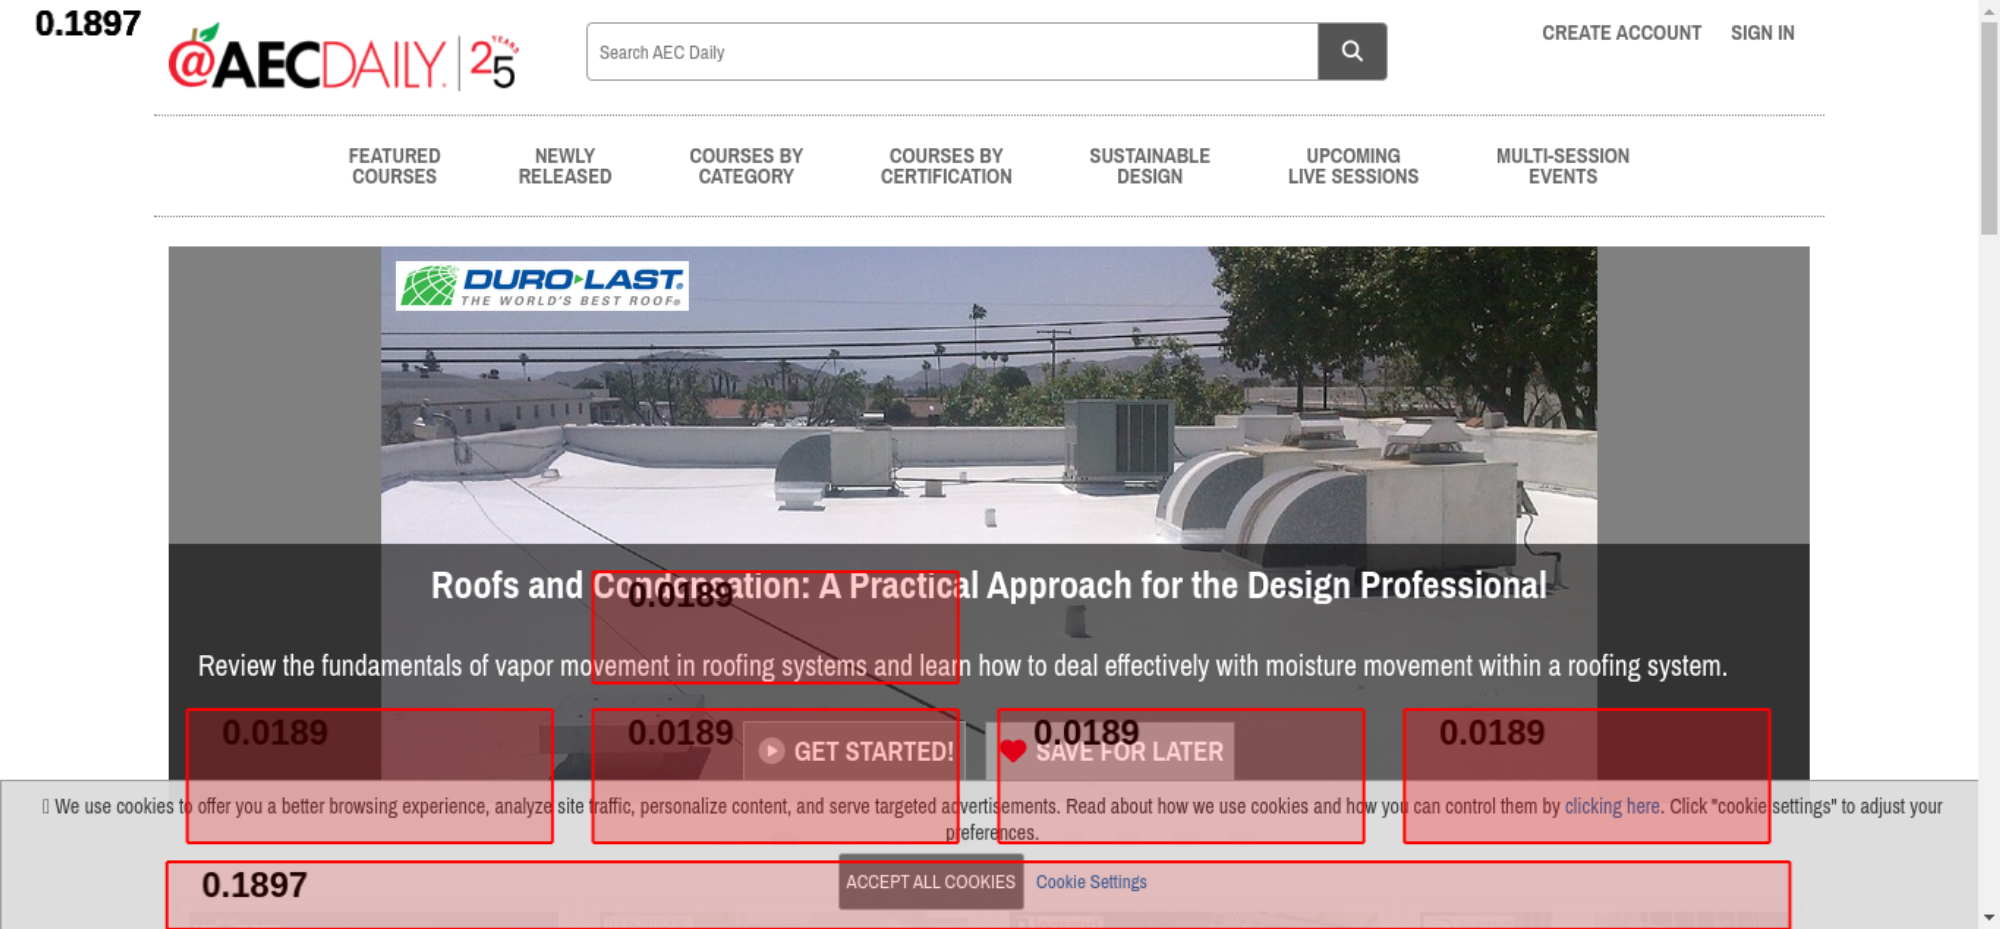Open the Multi-Session Events page
Screen dimensions: 2000x929
click(1562, 166)
